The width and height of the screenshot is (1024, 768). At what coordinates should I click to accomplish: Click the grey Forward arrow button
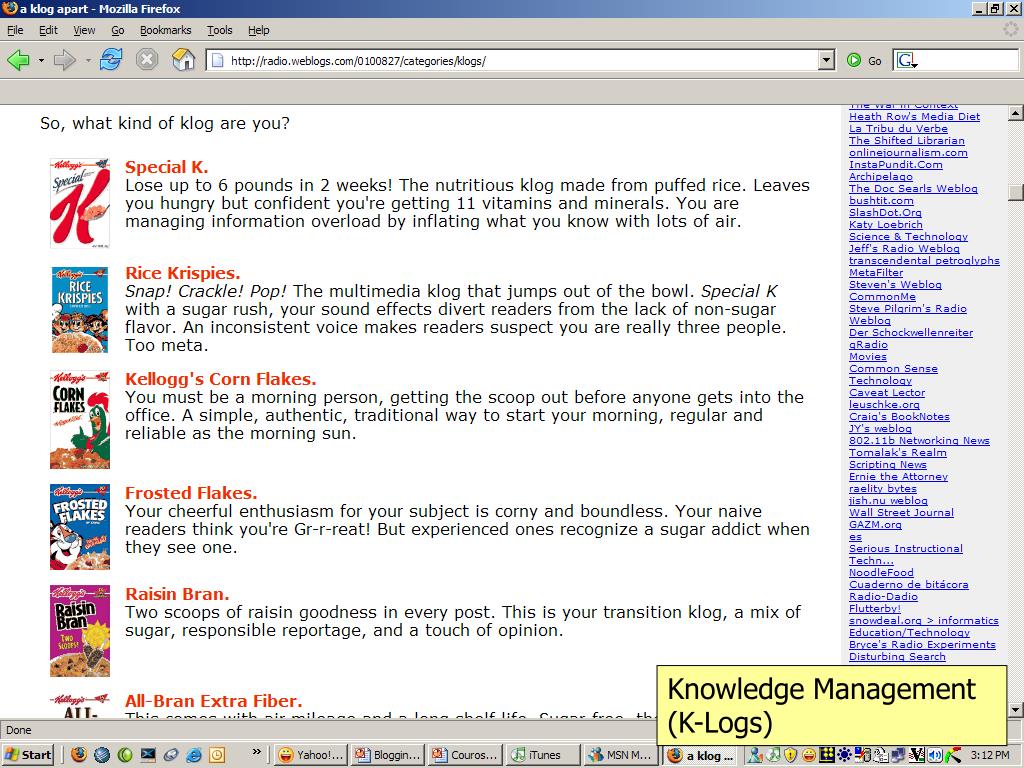pos(65,61)
